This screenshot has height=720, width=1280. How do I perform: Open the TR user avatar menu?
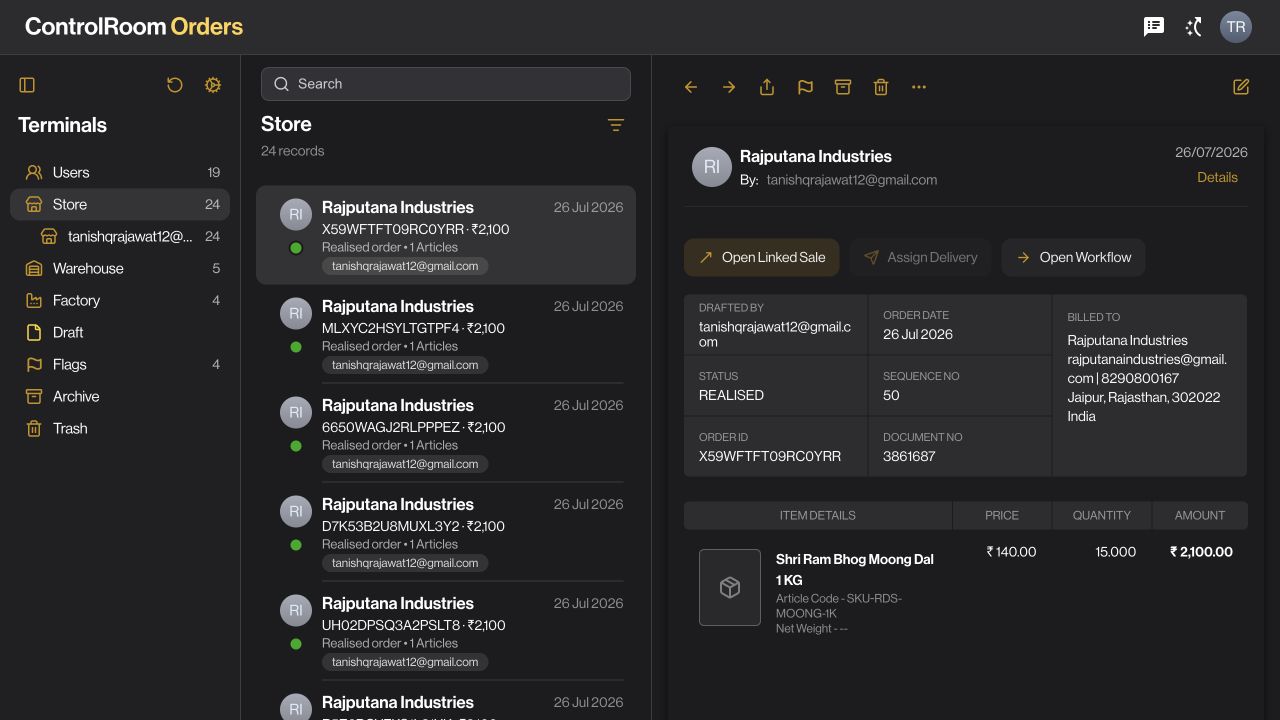coord(1236,27)
